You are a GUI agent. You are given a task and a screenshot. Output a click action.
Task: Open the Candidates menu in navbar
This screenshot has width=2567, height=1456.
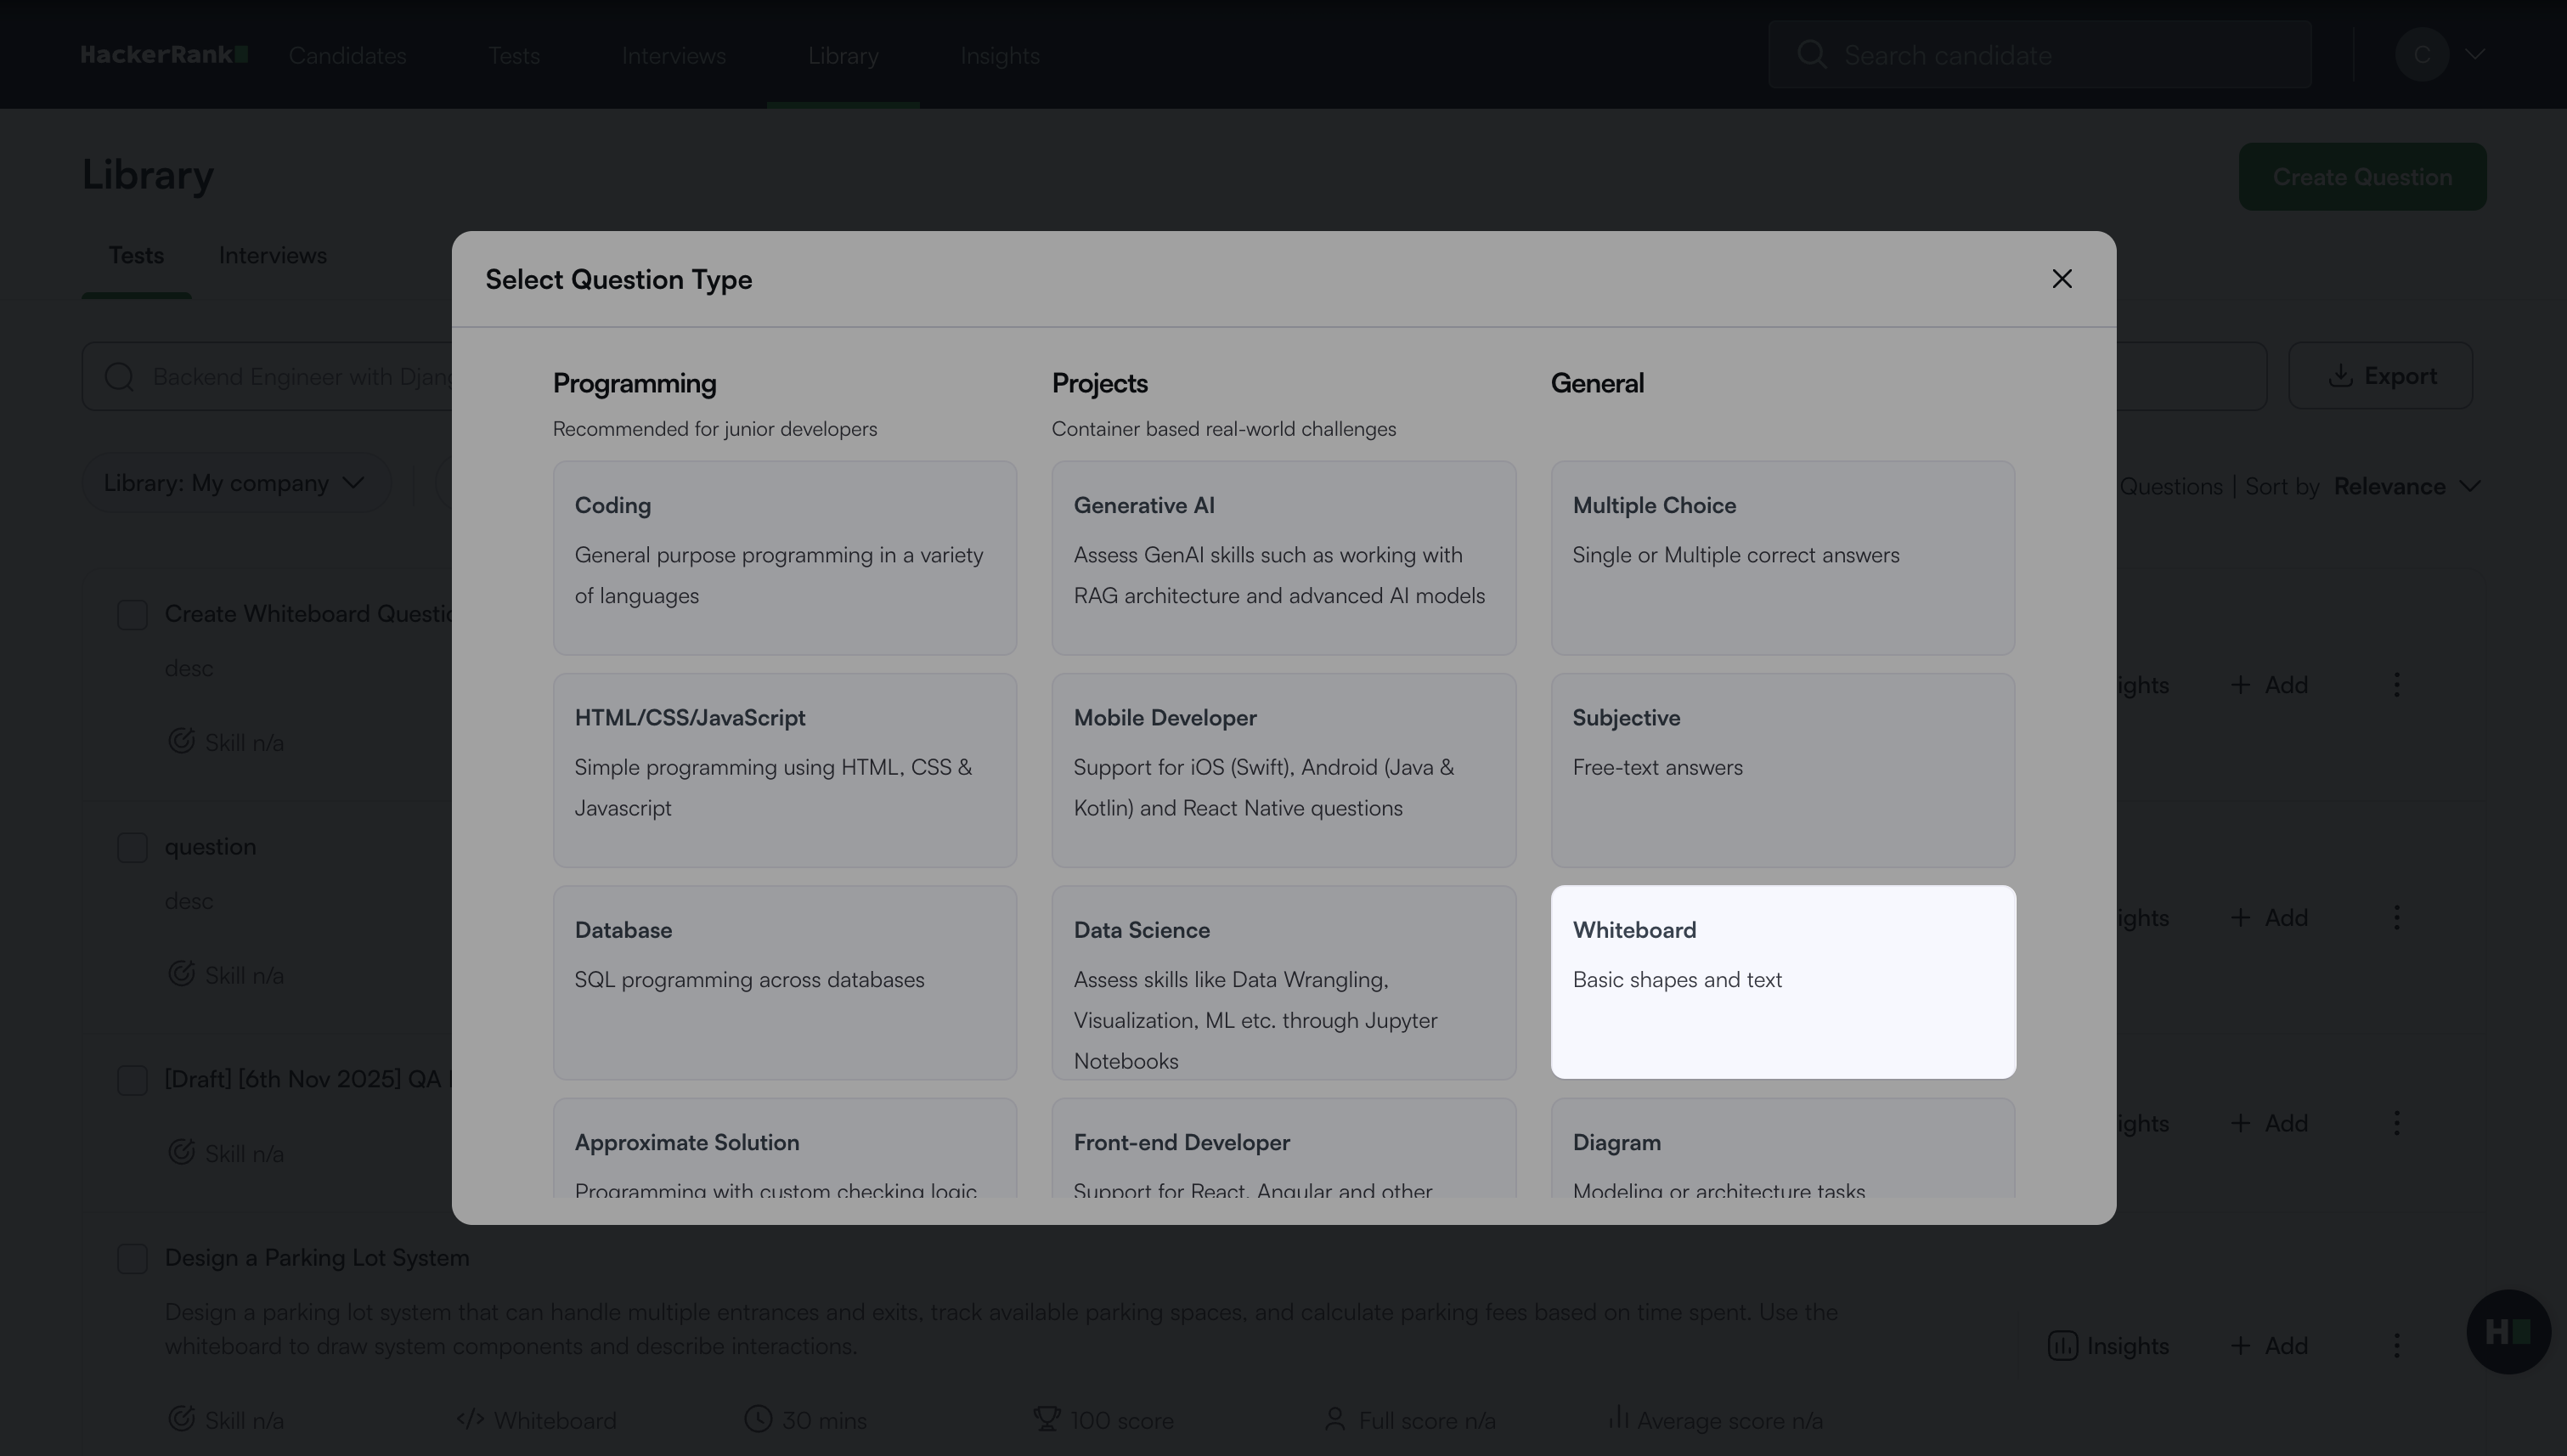[347, 56]
